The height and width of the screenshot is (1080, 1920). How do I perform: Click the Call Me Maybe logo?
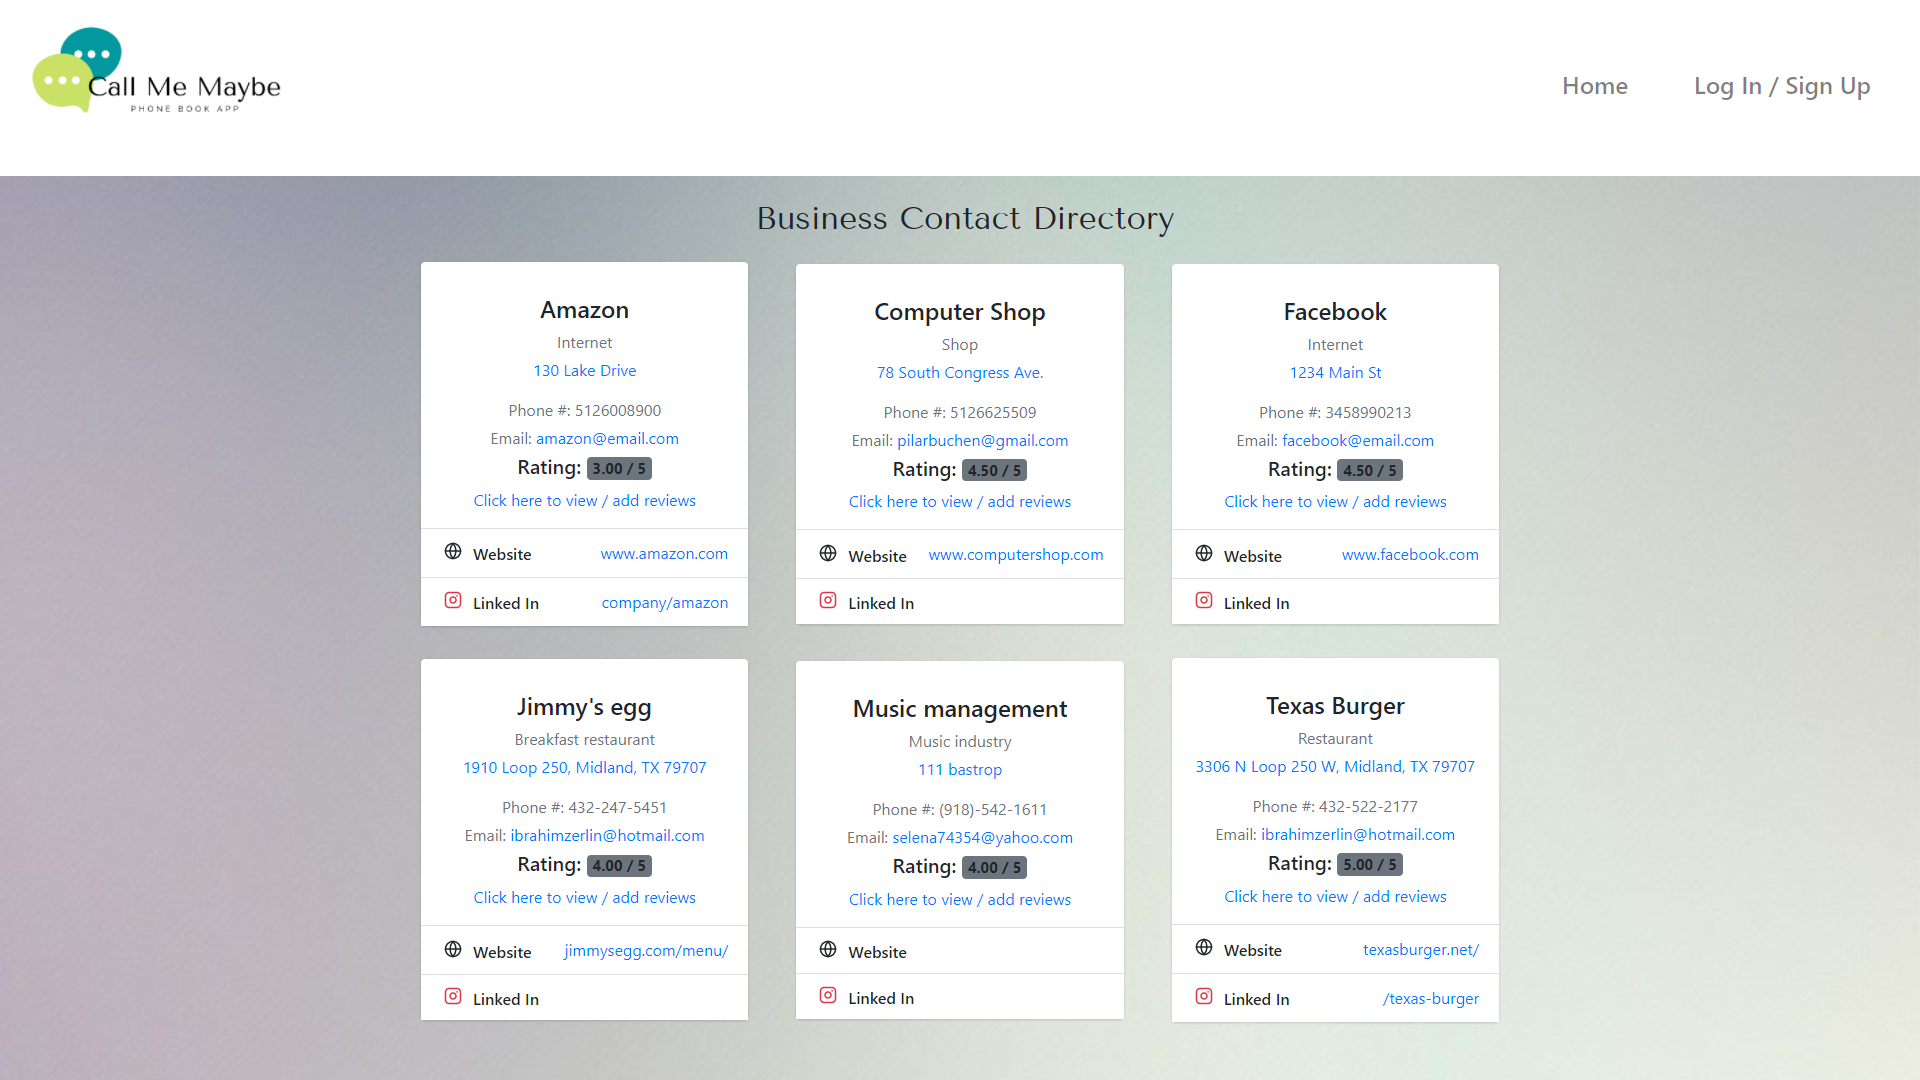157,72
